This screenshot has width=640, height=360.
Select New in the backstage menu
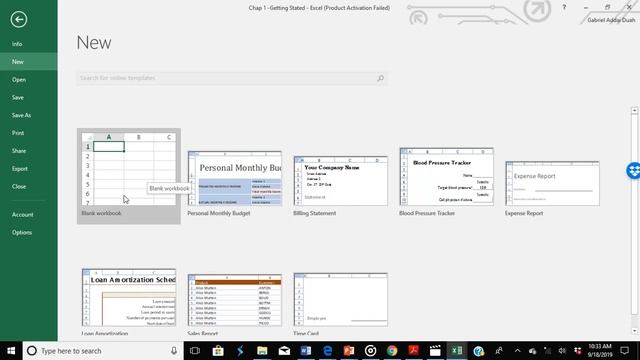coord(29,62)
